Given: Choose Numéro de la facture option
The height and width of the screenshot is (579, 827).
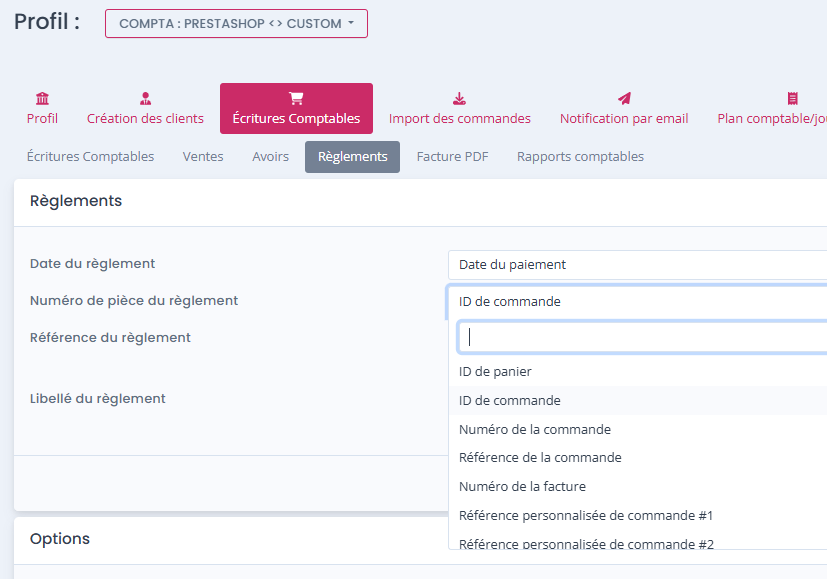Looking at the screenshot, I should pyautogui.click(x=638, y=486).
